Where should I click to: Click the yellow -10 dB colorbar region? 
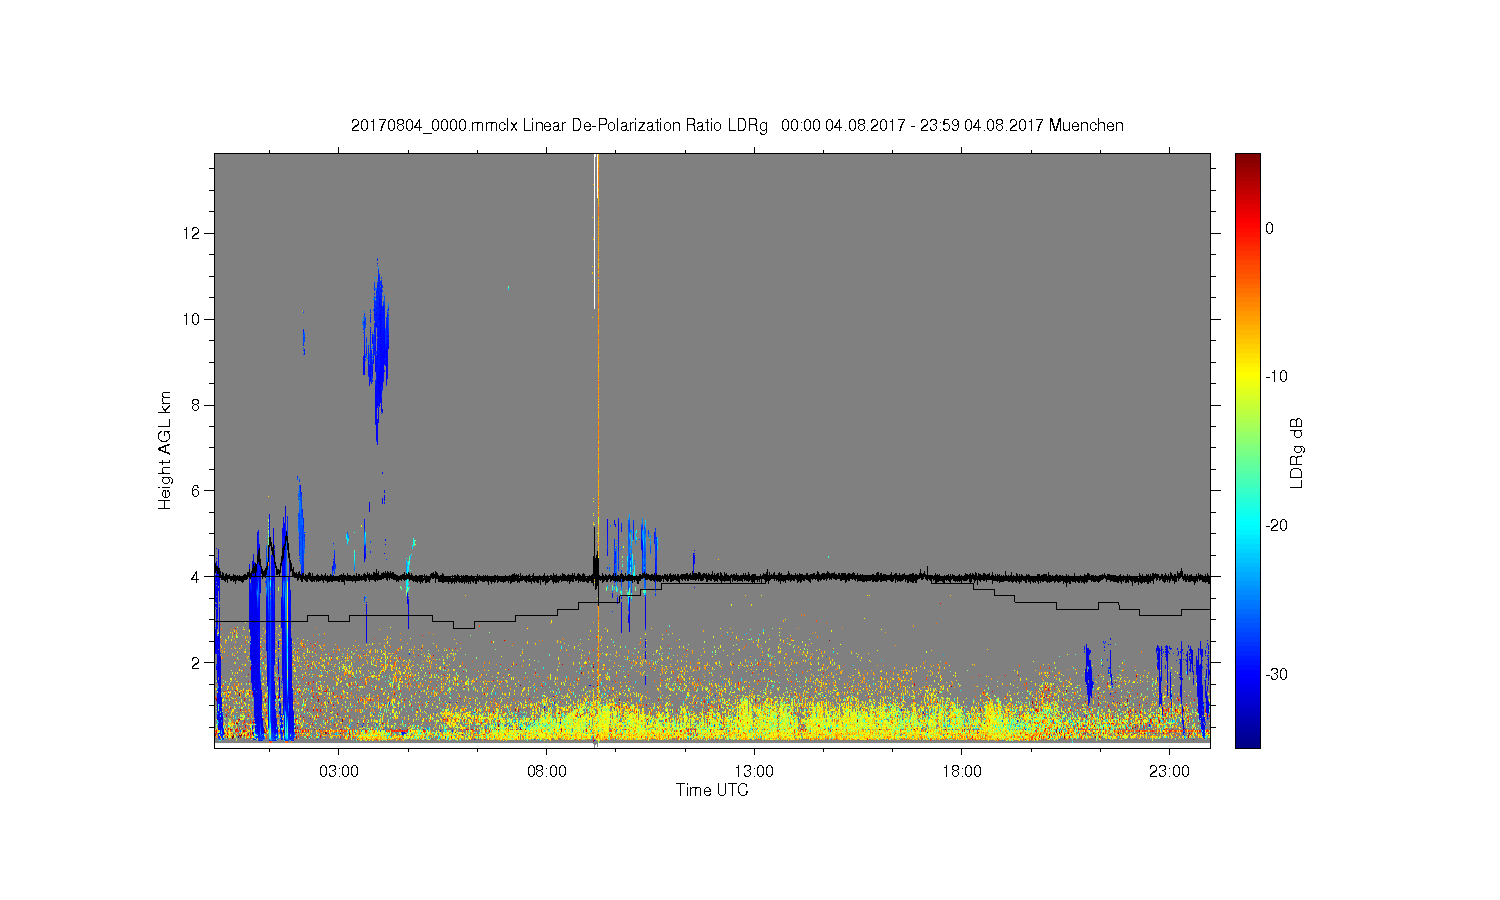click(x=1247, y=377)
